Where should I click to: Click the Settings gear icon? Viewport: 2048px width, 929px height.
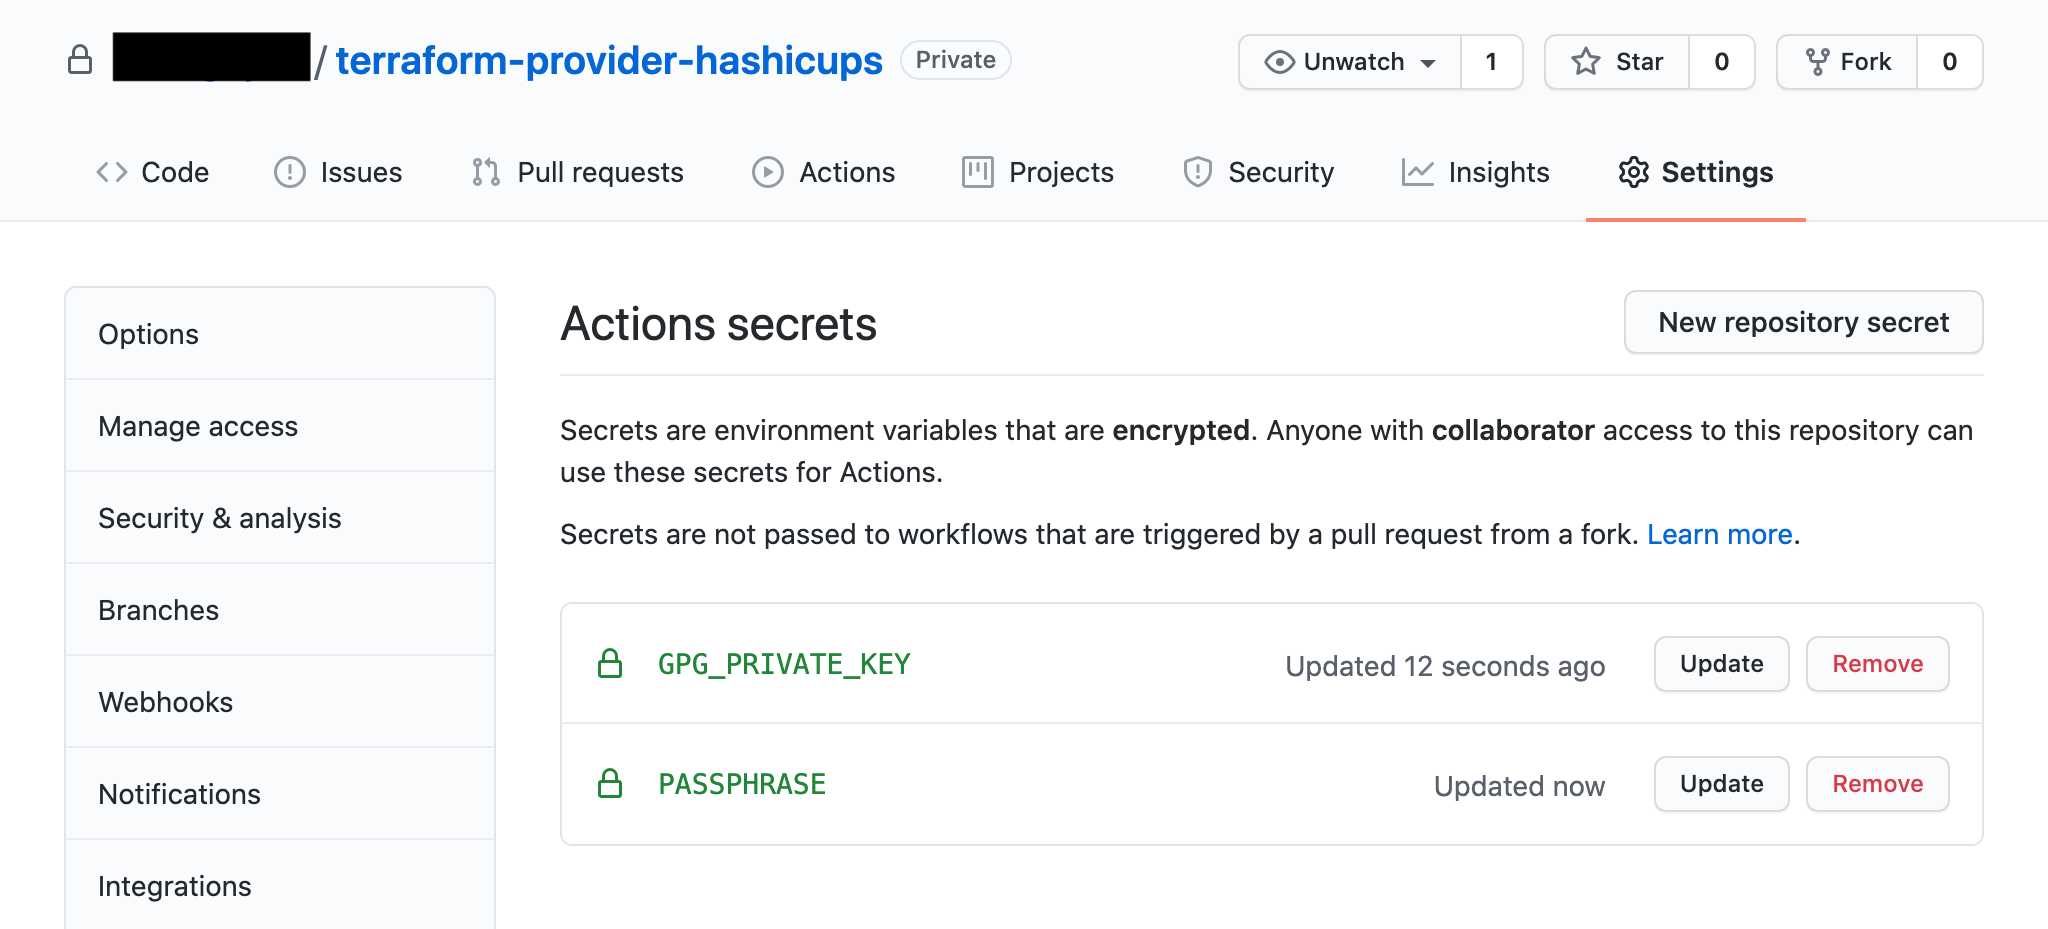1633,172
